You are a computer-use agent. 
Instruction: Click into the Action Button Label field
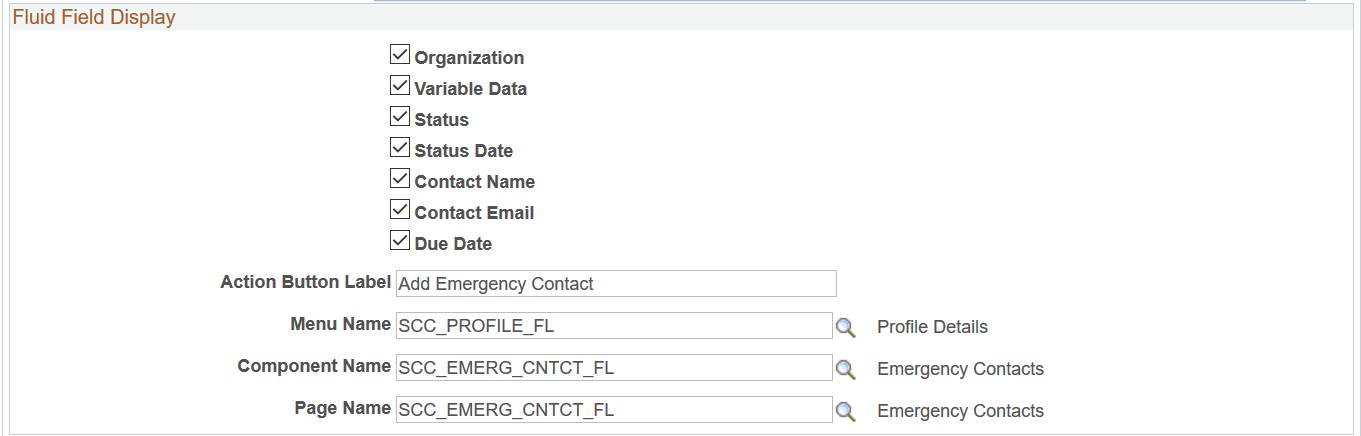(616, 284)
